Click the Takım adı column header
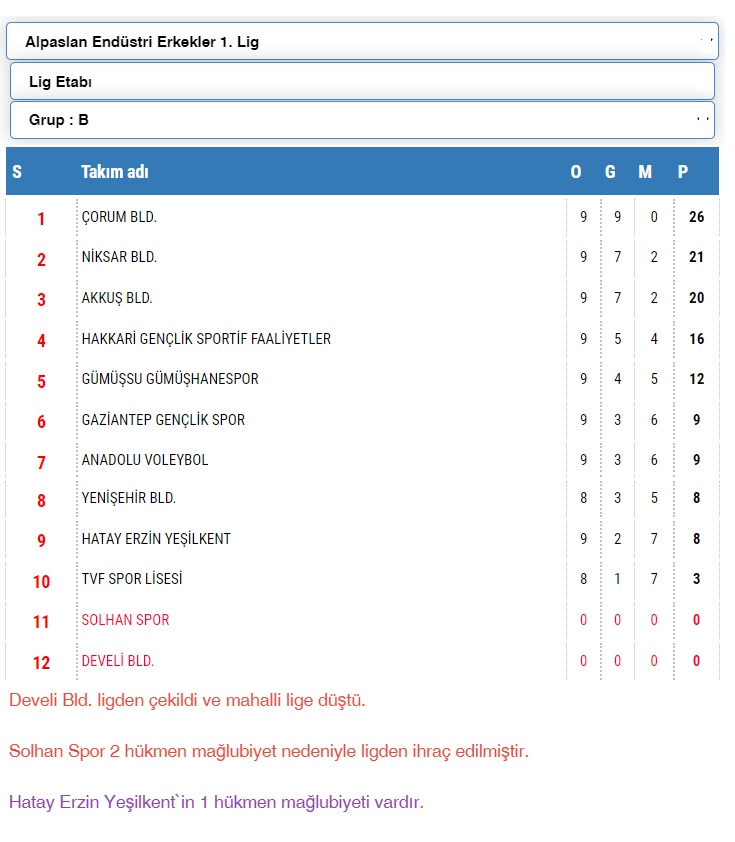This screenshot has width=735, height=842. tap(115, 172)
